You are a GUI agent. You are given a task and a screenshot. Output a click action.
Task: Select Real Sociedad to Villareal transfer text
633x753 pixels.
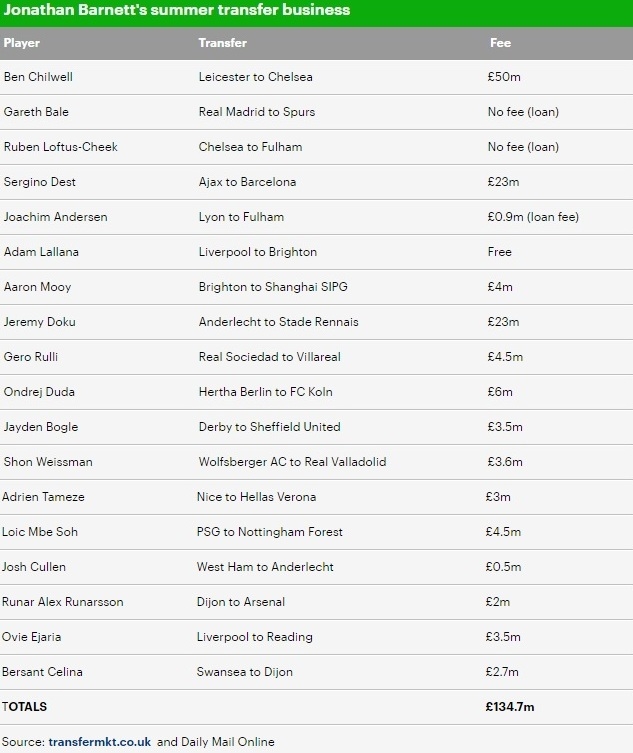[269, 357]
